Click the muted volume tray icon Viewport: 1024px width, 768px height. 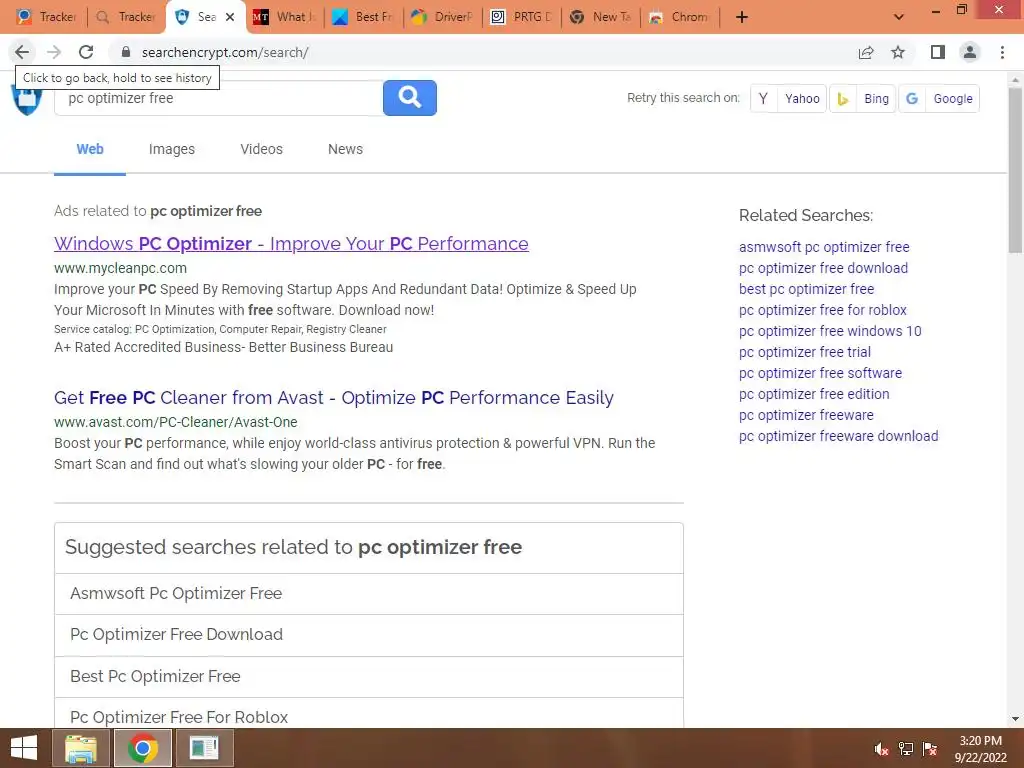tap(881, 749)
